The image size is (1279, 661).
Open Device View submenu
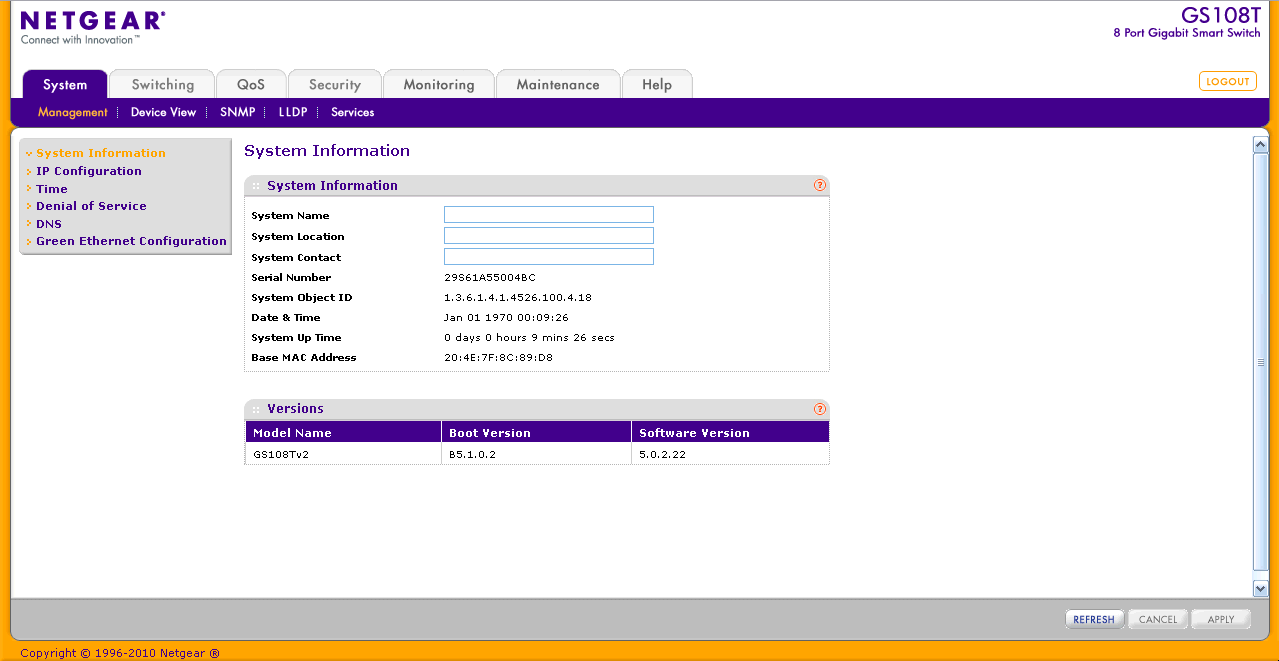[x=163, y=113]
